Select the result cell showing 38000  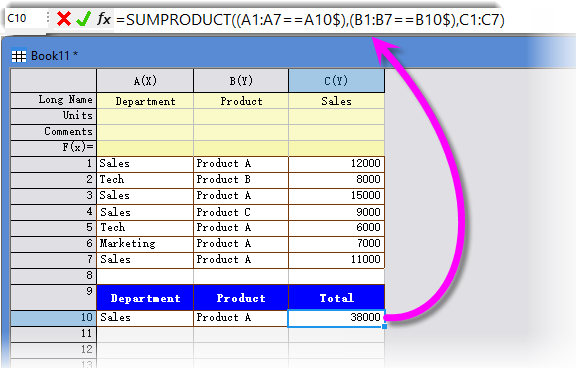336,318
